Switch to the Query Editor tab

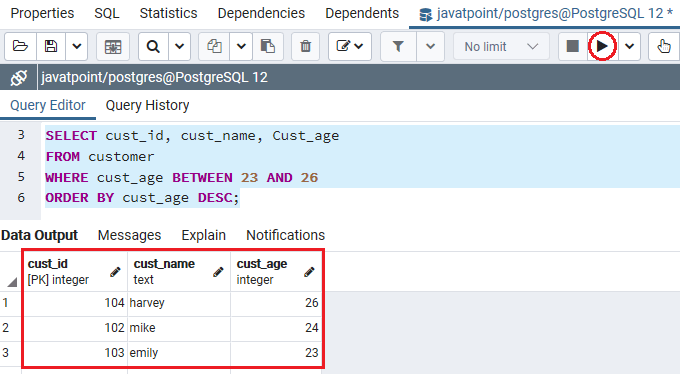(x=48, y=105)
